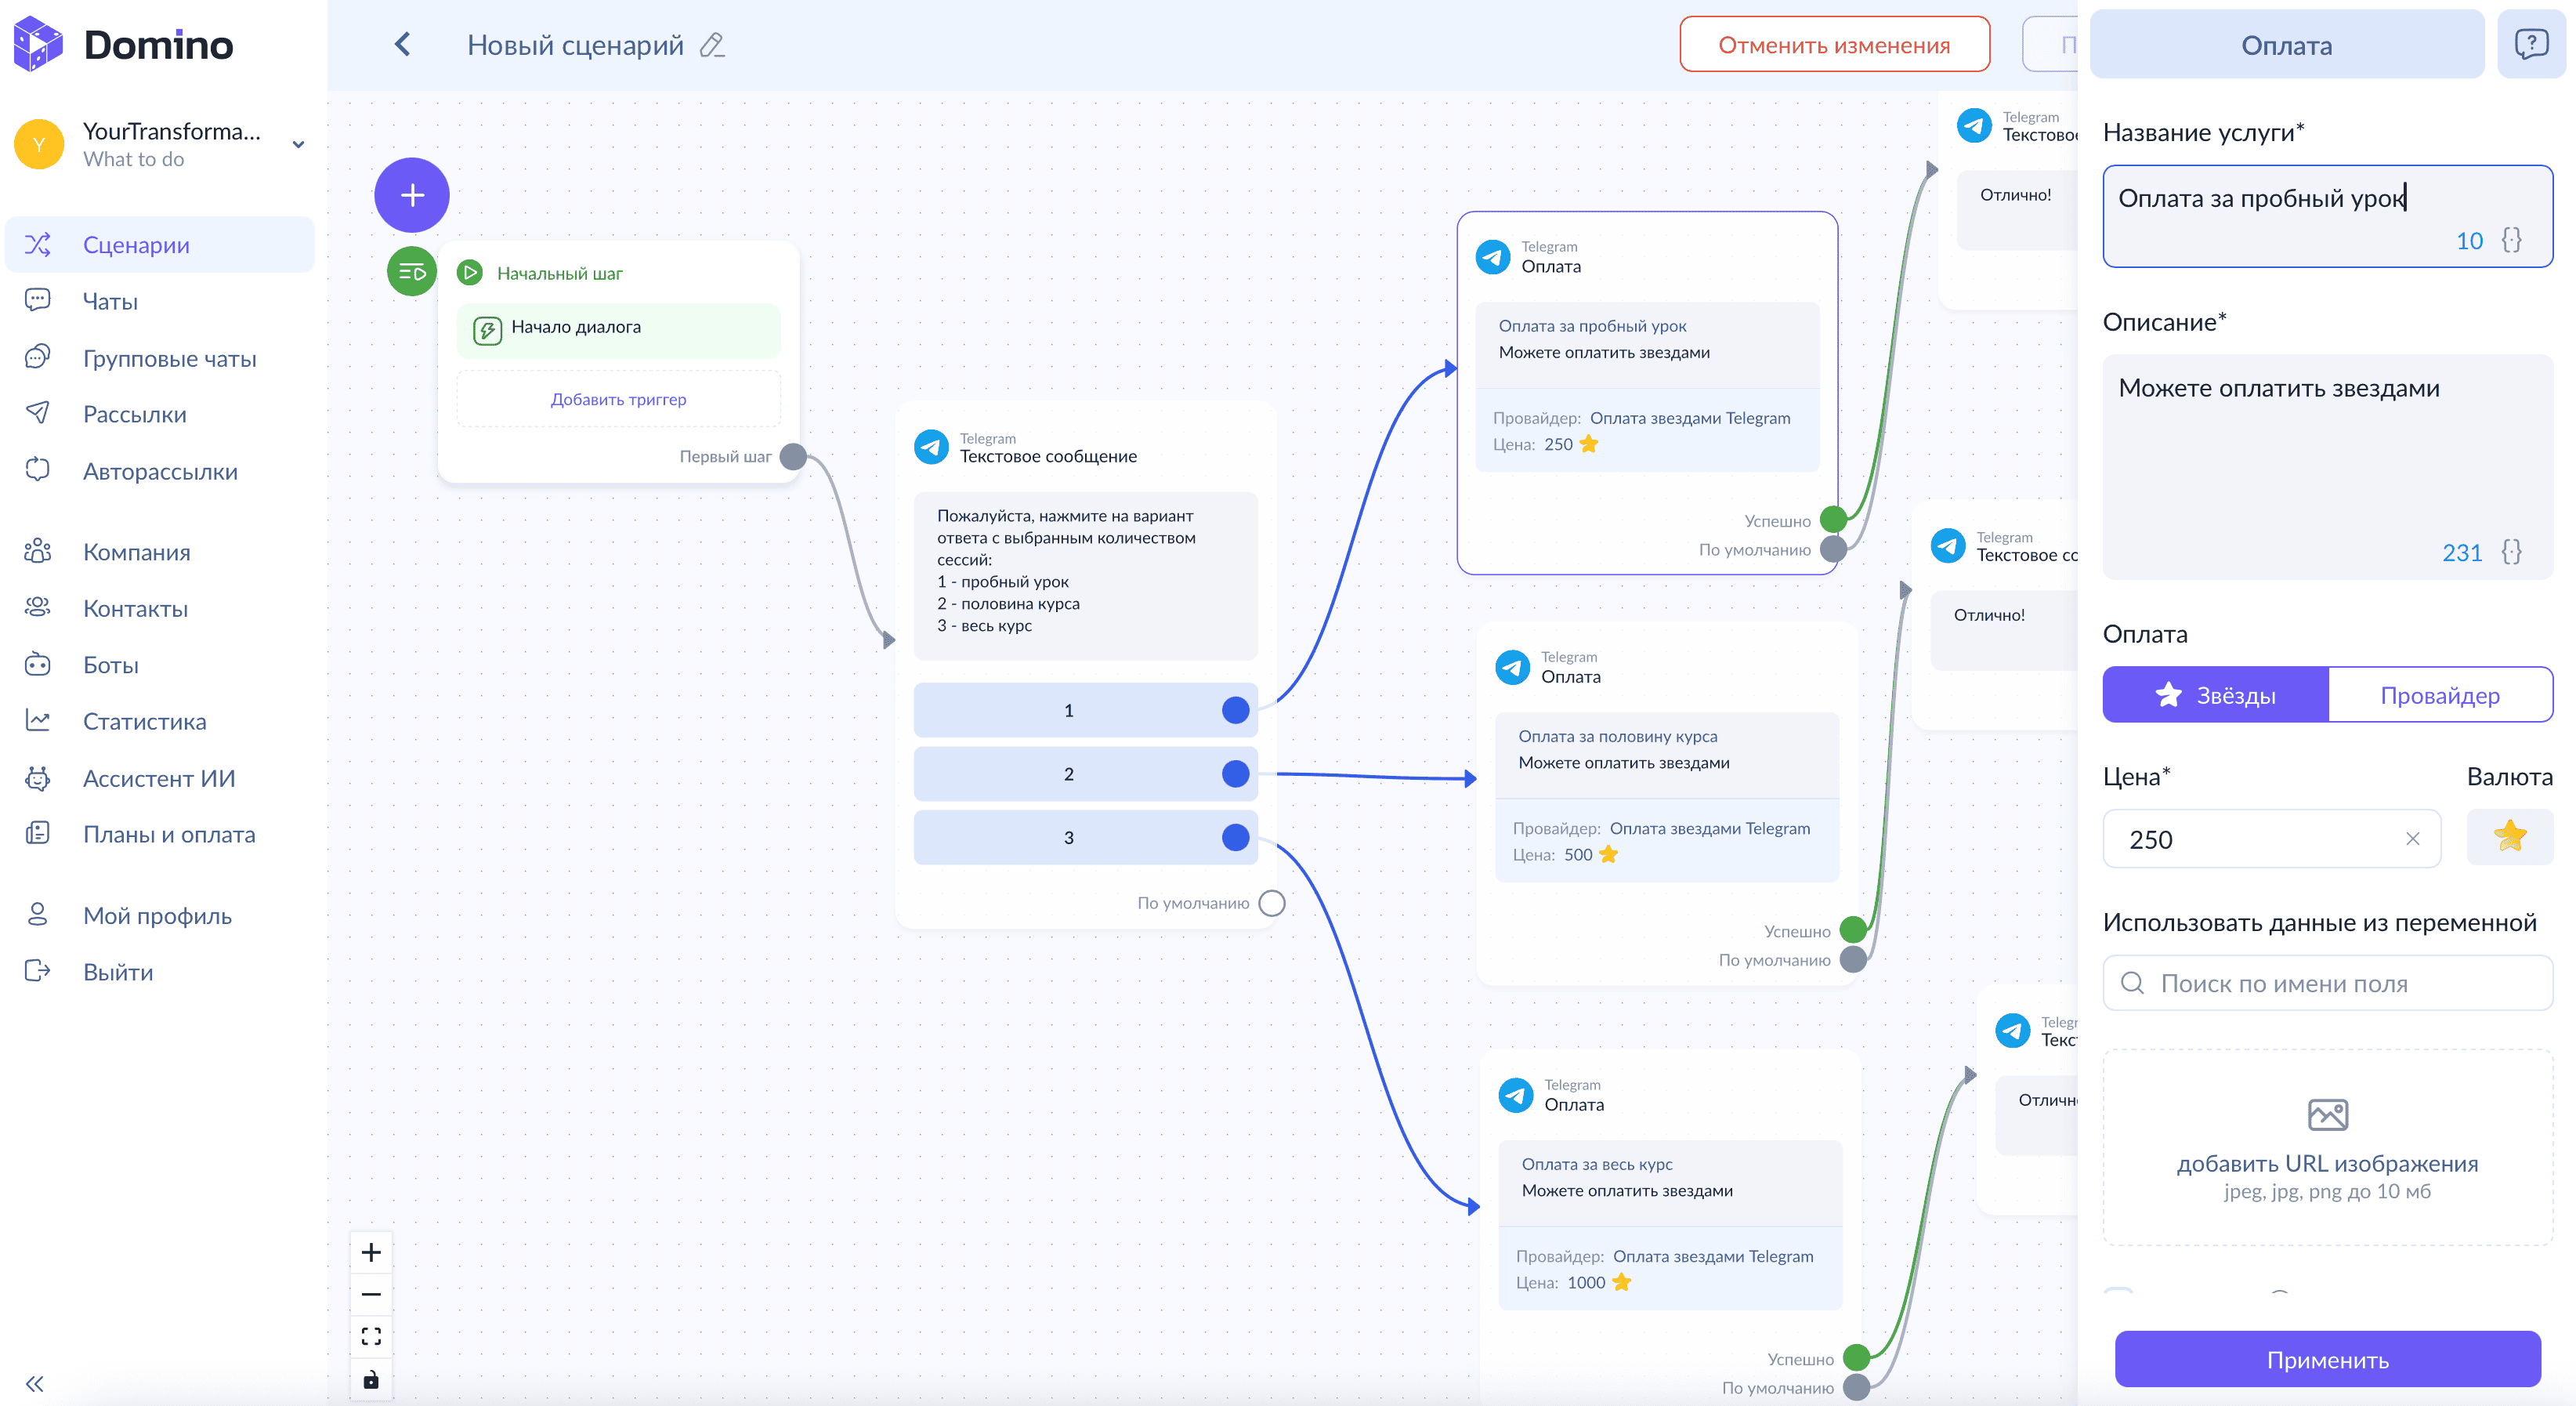Viewport: 2576px width, 1406px height.
Task: Click answer option button 3
Action: pos(1085,837)
